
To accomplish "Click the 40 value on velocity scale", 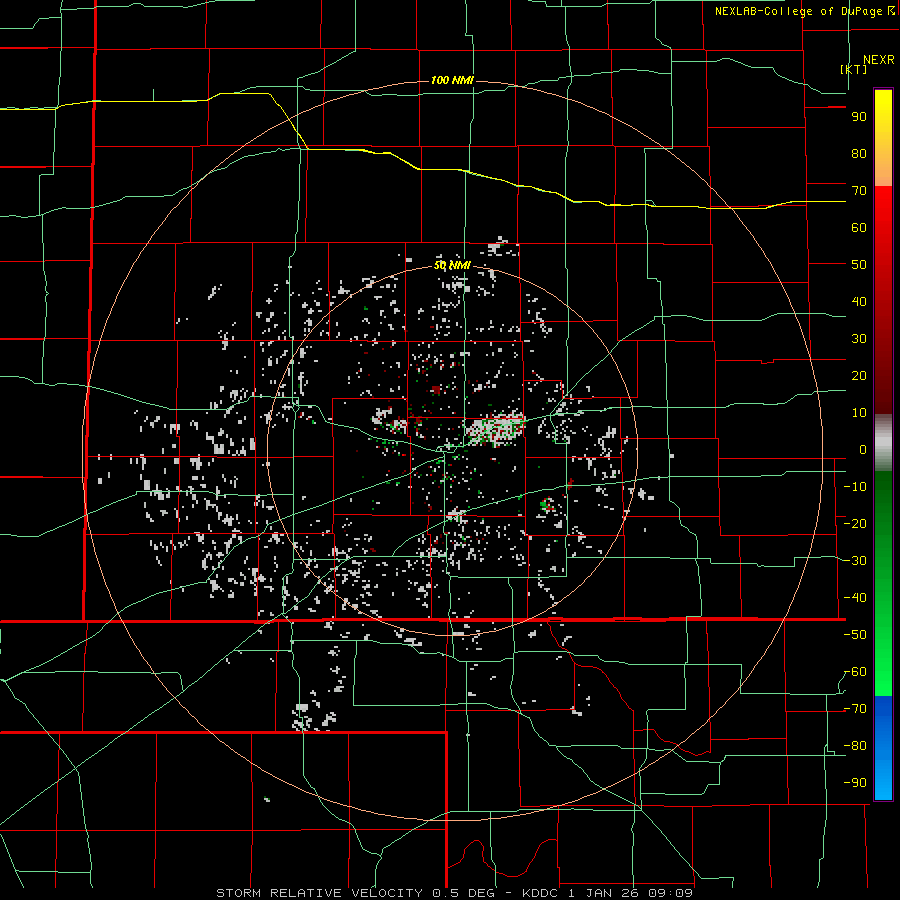I will (x=859, y=302).
